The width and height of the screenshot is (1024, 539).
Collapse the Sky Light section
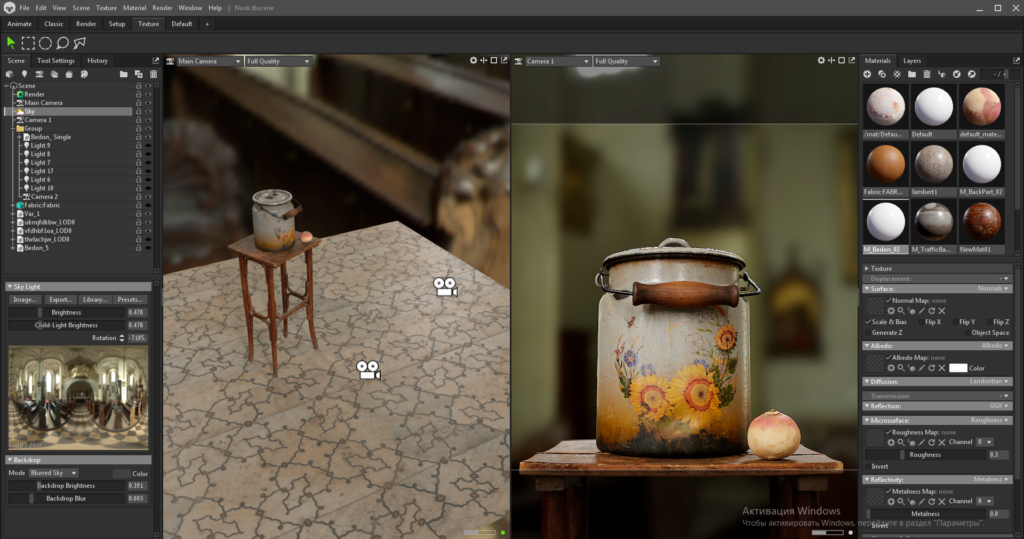(10, 287)
